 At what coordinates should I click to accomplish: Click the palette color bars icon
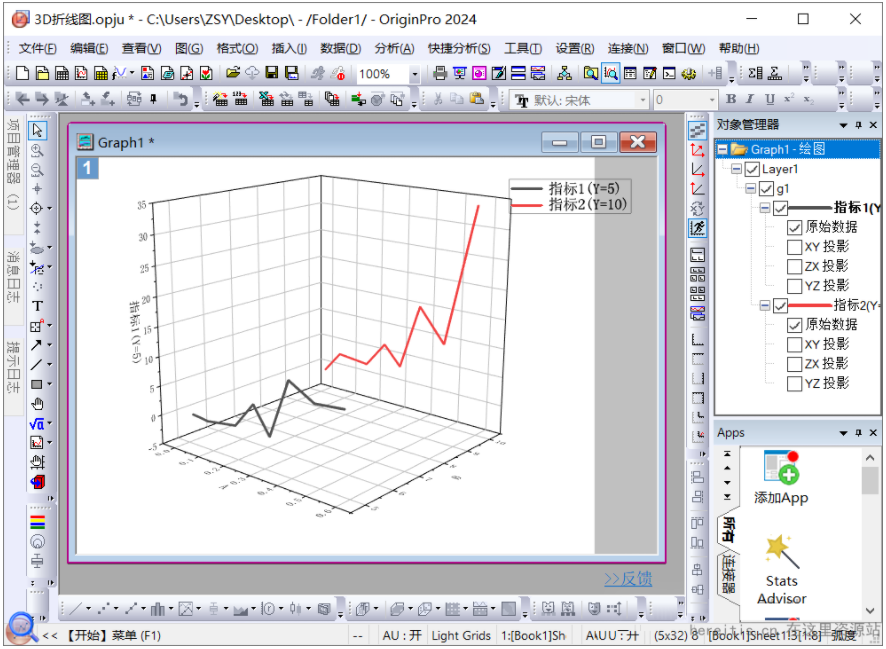point(37,522)
